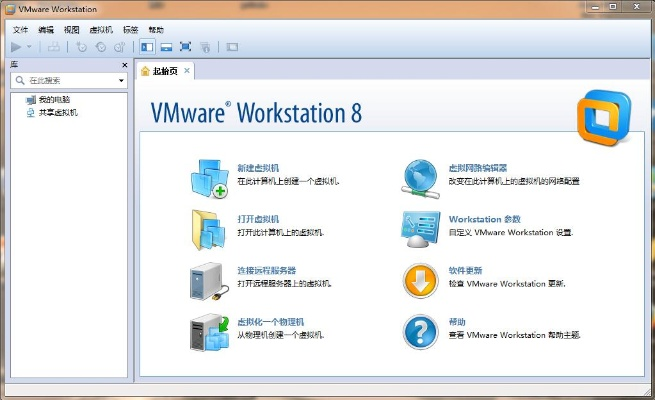The width and height of the screenshot is (655, 400).
Task: Click text 检查 VMware Workstation 更新
Action: [x=507, y=284]
